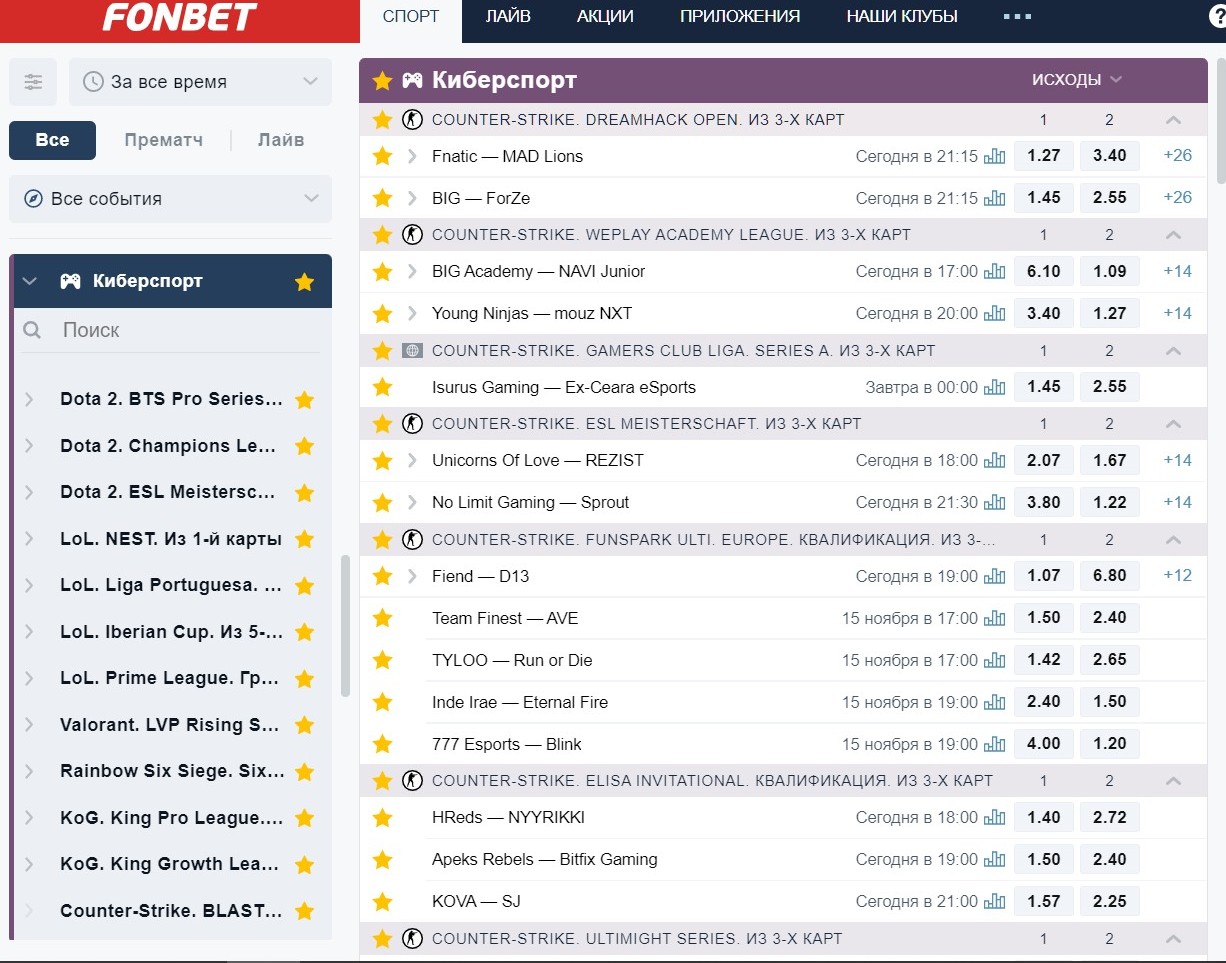Screen dimensions: 1226x963
Task: Open ПРИЛОЖЕНИЯ menu item
Action: pos(740,17)
